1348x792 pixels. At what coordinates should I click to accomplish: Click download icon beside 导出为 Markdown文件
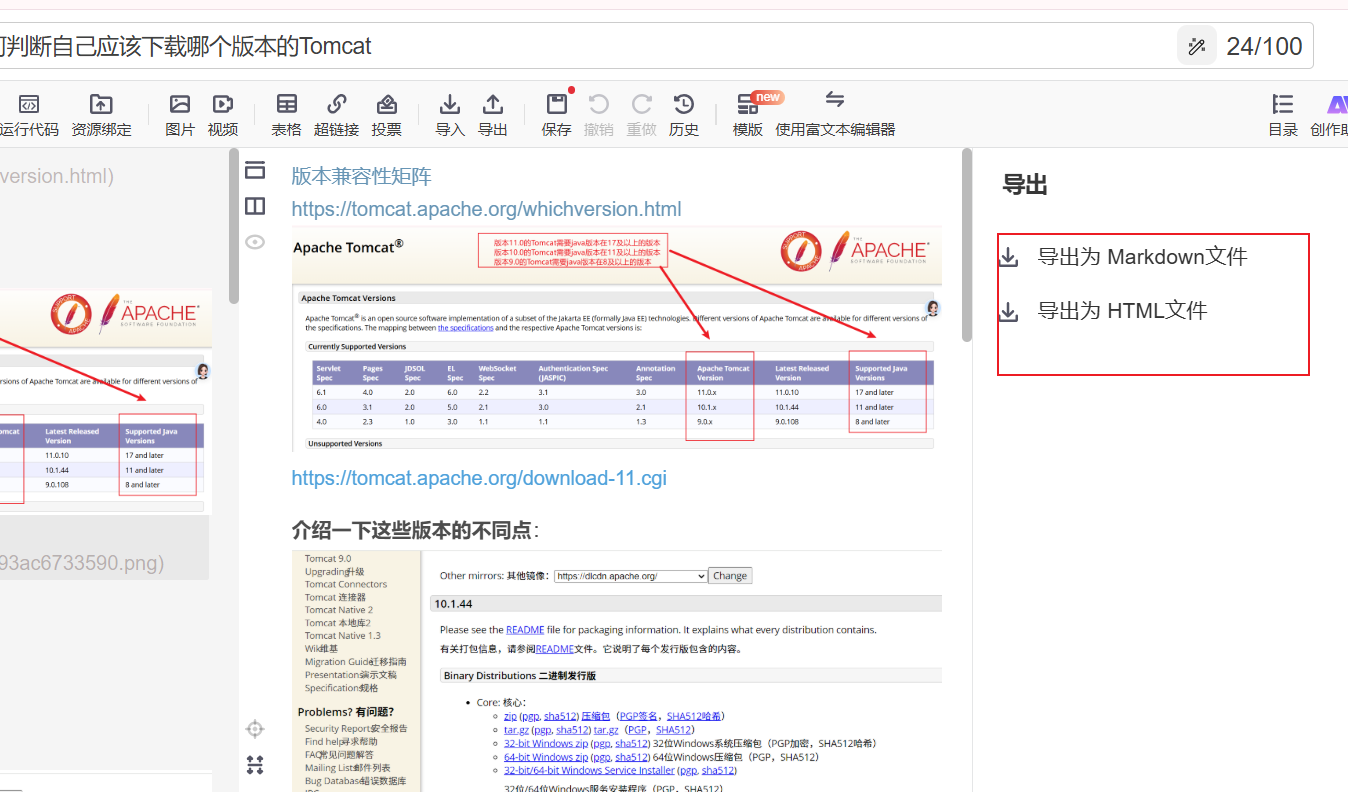coord(1010,258)
